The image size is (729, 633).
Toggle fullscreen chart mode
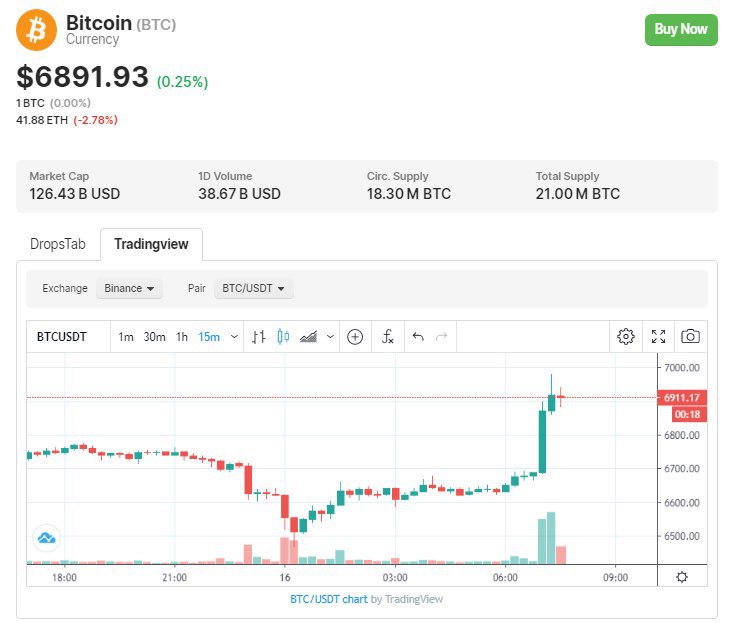pyautogui.click(x=658, y=336)
